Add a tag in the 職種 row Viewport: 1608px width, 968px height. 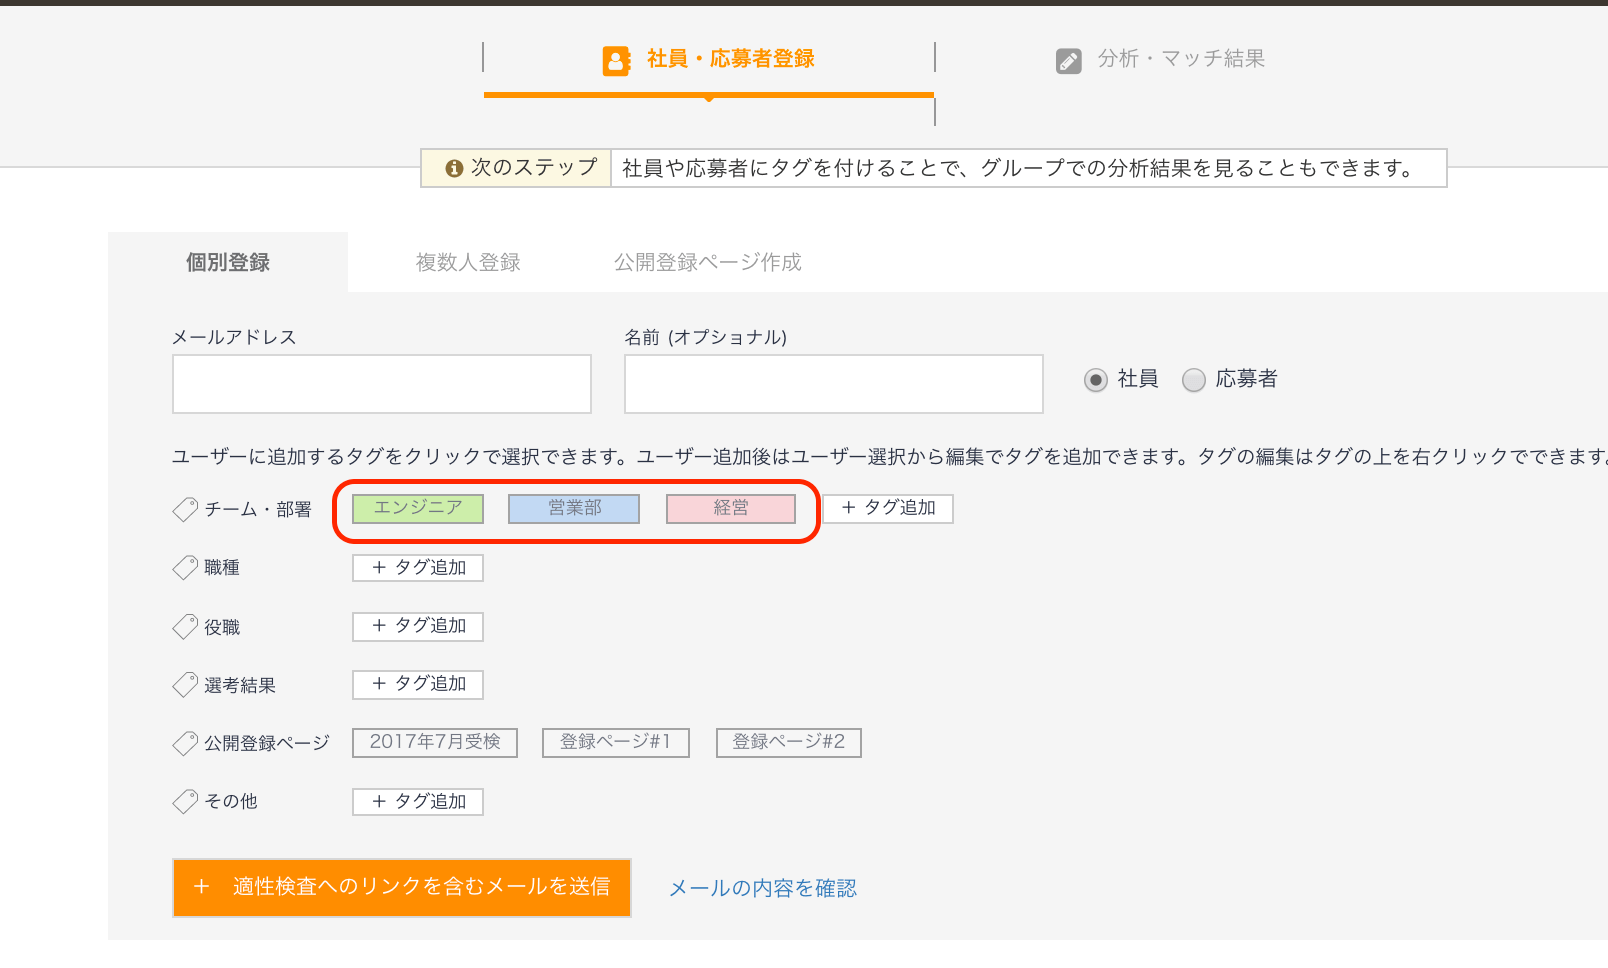pyautogui.click(x=418, y=568)
